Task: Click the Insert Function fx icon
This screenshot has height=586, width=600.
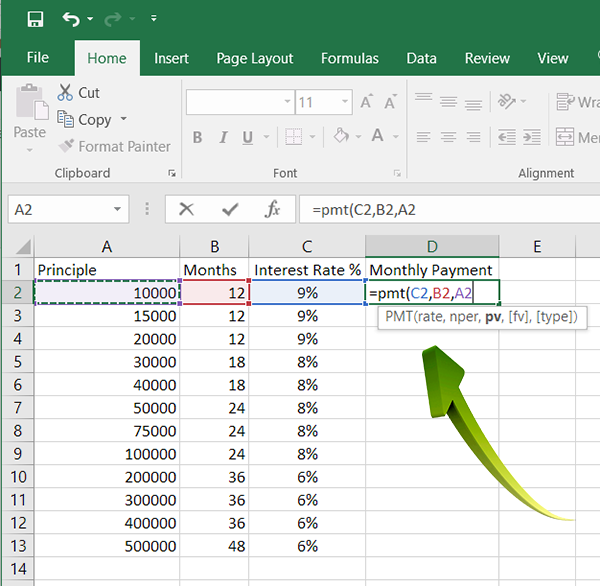Action: 272,209
